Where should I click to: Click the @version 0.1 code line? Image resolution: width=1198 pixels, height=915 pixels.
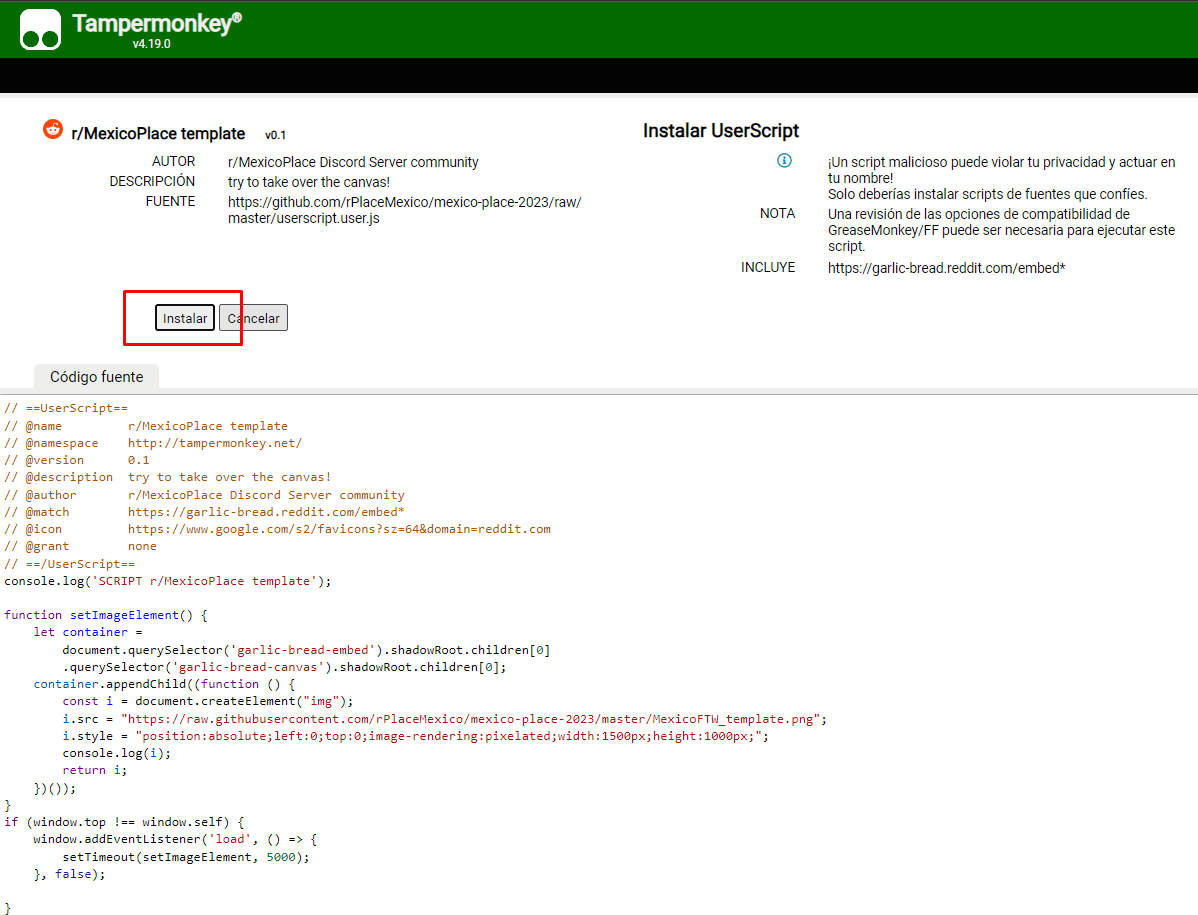click(77, 460)
